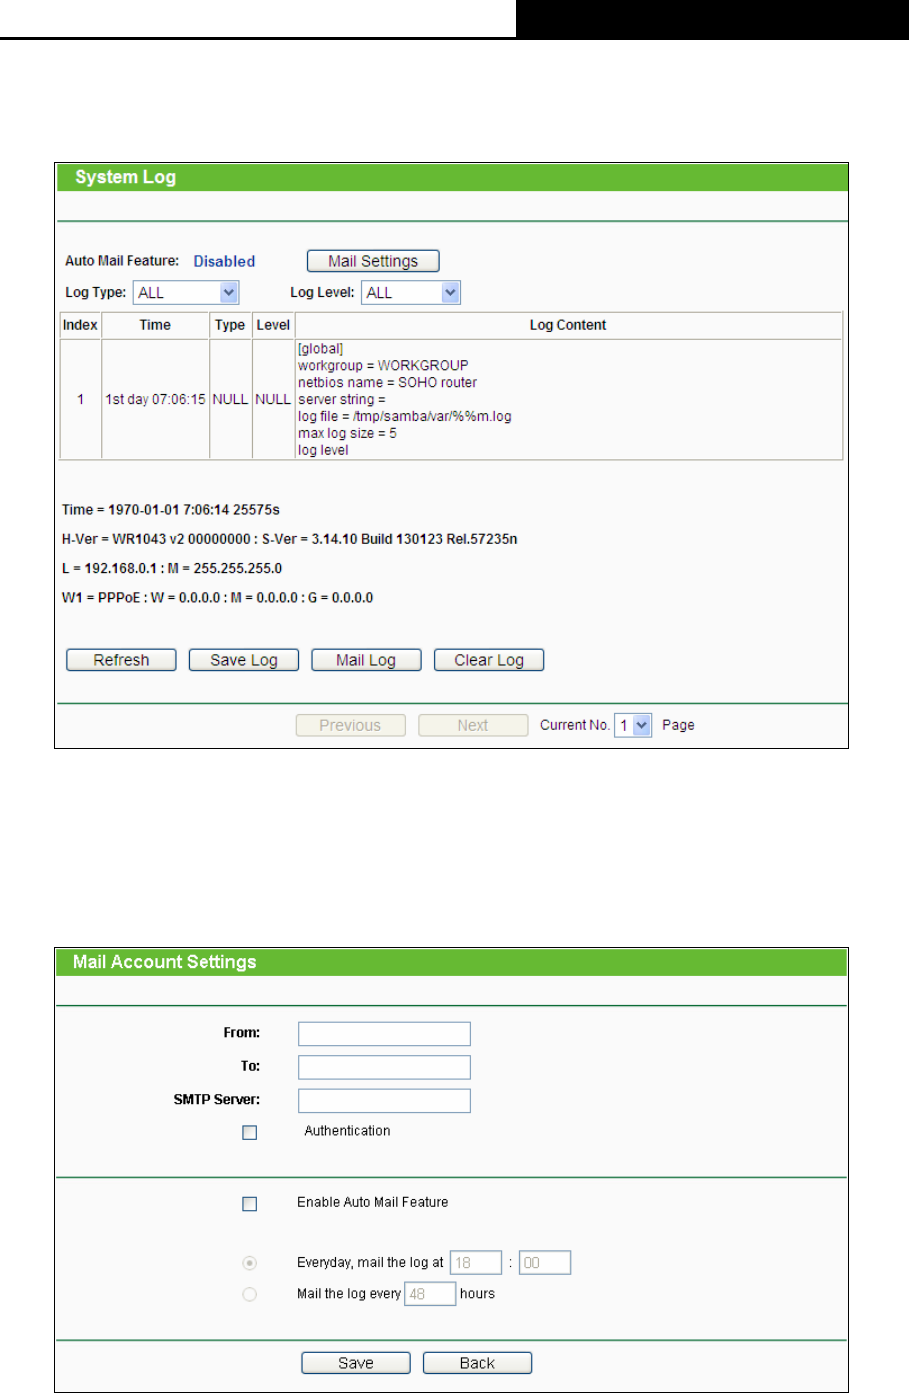Expand the Log Level dropdown
Image resolution: width=909 pixels, height=1393 pixels.
[x=410, y=292]
